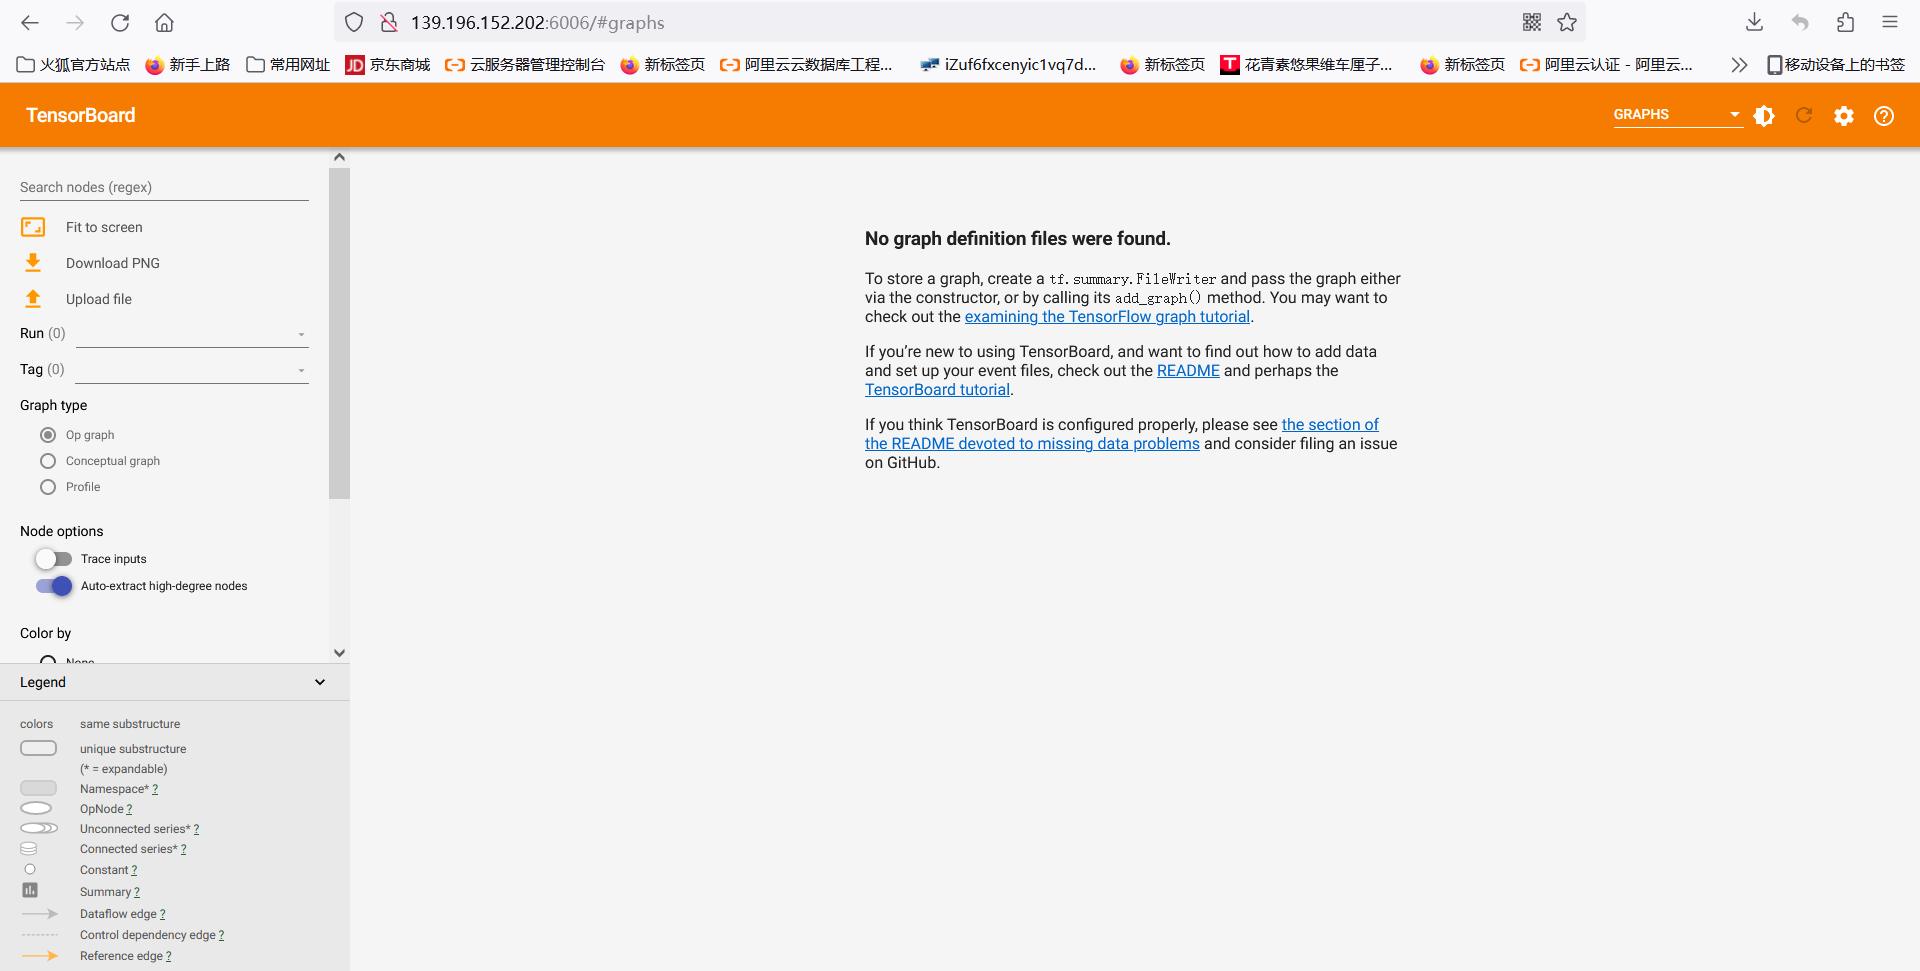Click the sidebar vertical scrollbar thumb
Image resolution: width=1920 pixels, height=971 pixels.
[339, 333]
